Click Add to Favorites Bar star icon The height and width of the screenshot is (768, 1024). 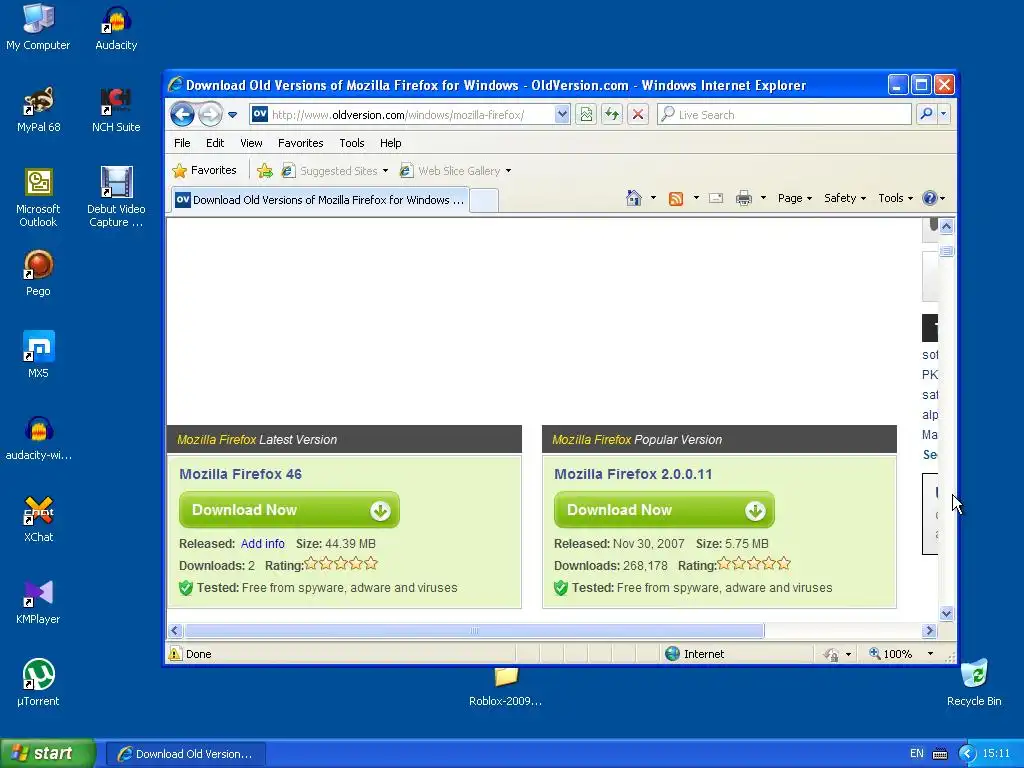264,171
